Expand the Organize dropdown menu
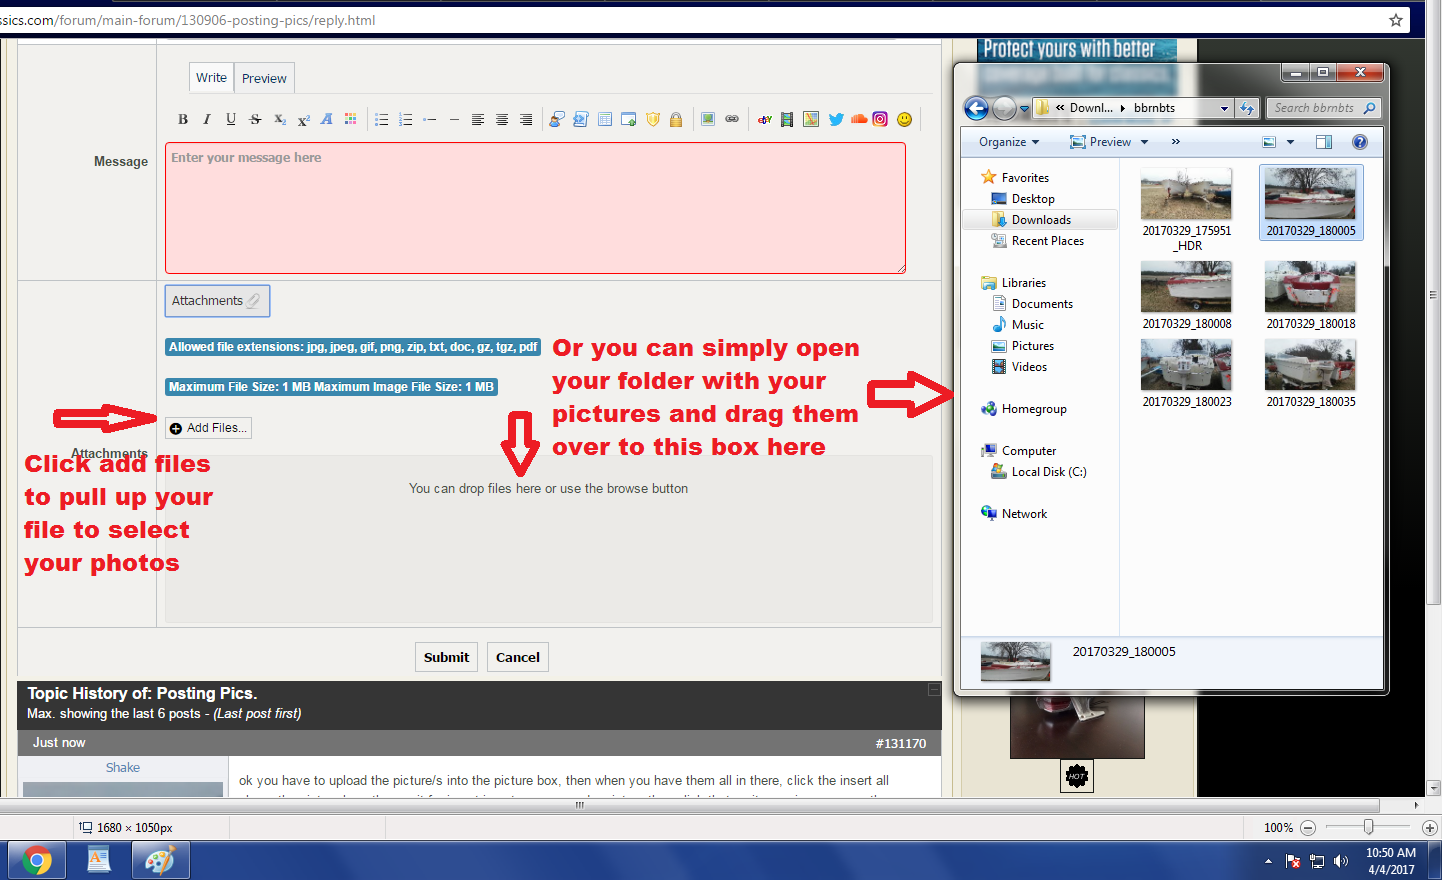Viewport: 1443px width, 886px height. click(x=1009, y=142)
